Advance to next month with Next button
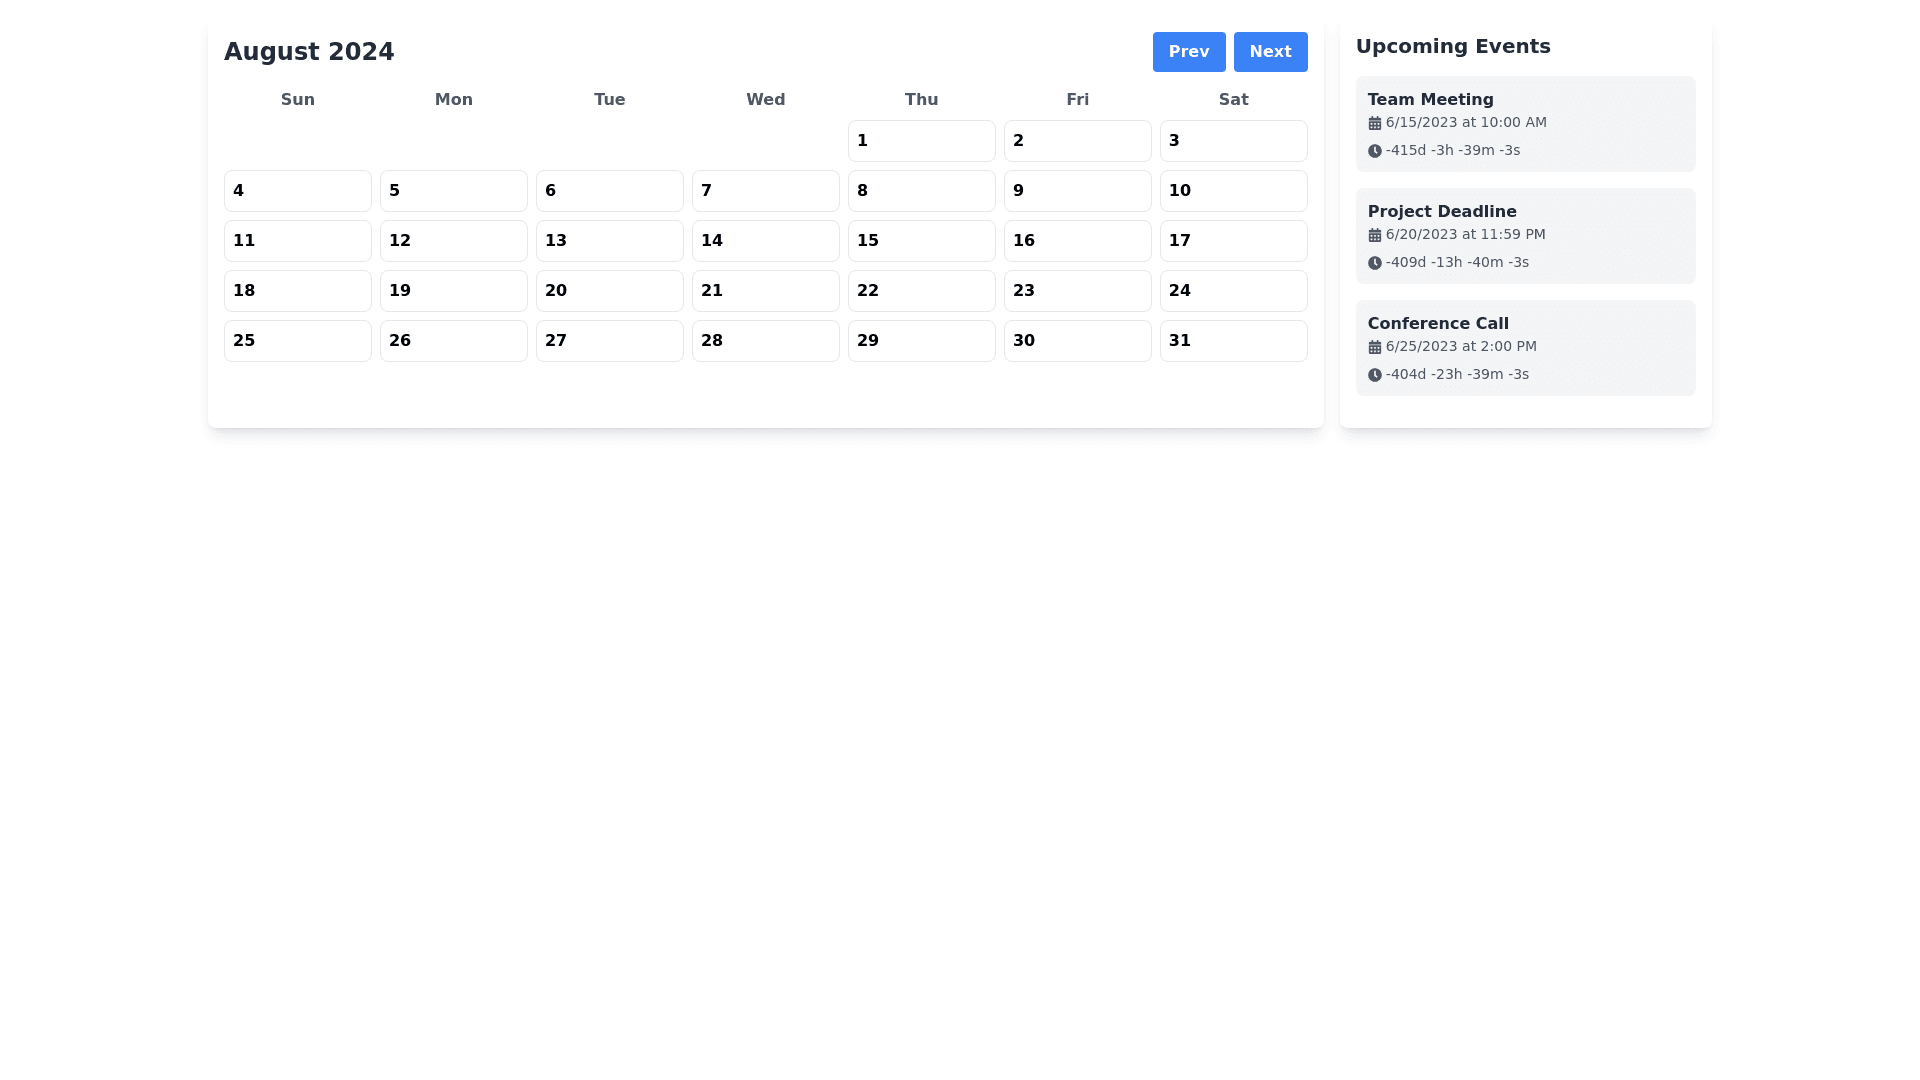Screen dimensions: 1920x1080 [x=1269, y=52]
